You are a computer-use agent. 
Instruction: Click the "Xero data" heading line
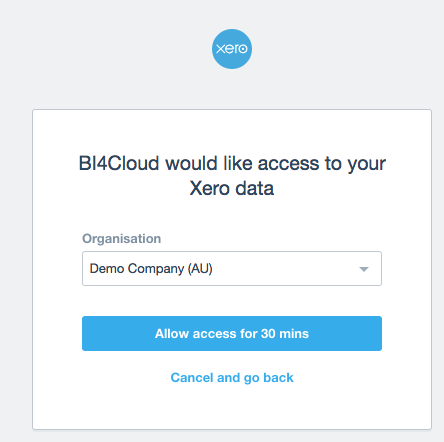[232, 188]
